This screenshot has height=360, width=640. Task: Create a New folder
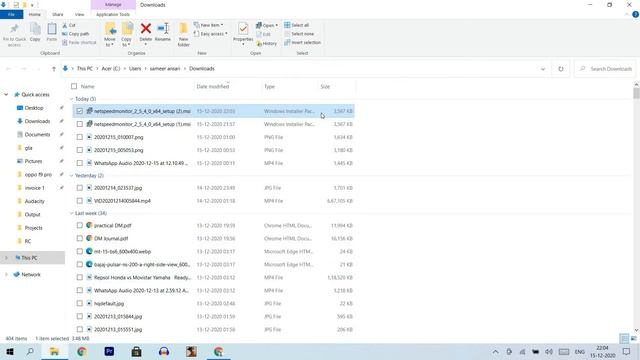[x=183, y=35]
